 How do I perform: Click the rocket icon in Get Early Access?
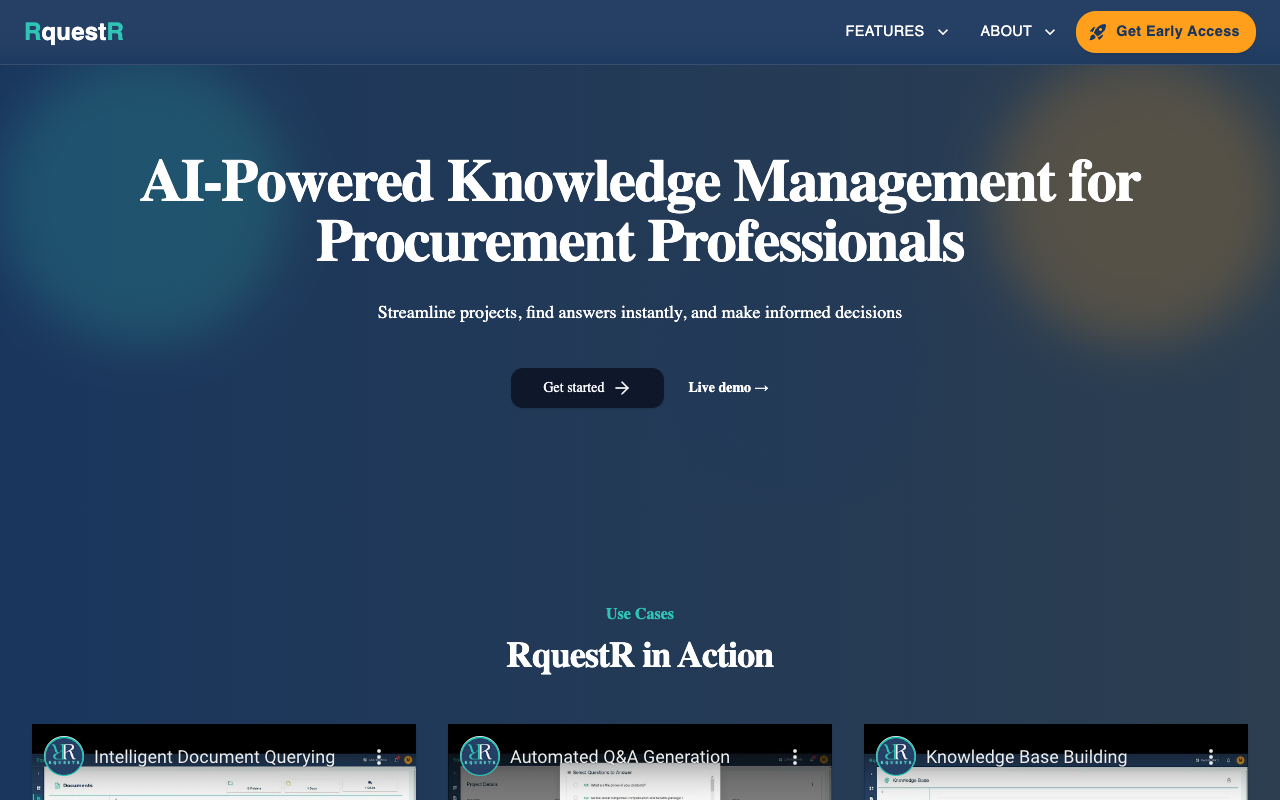1098,32
